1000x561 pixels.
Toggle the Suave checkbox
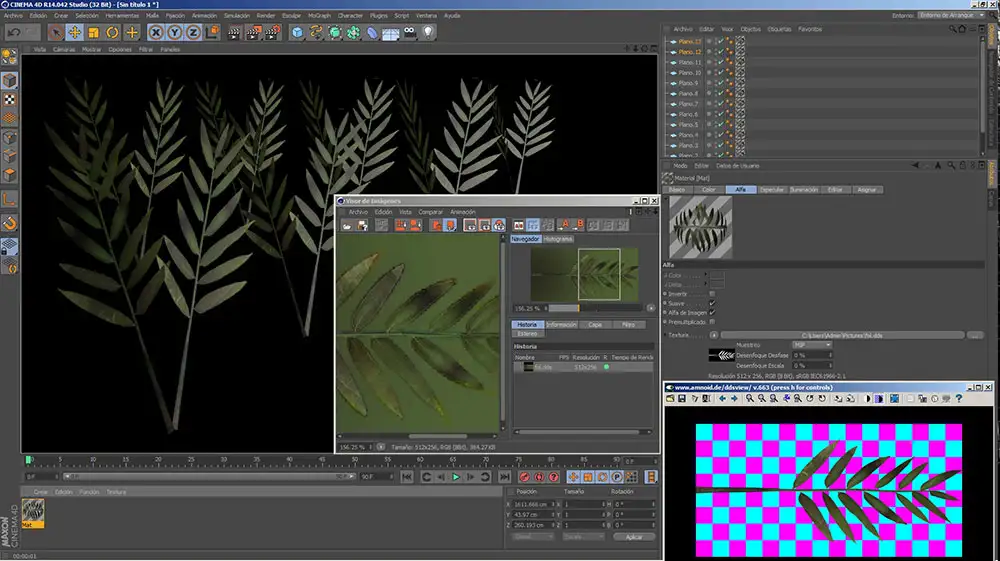click(712, 303)
